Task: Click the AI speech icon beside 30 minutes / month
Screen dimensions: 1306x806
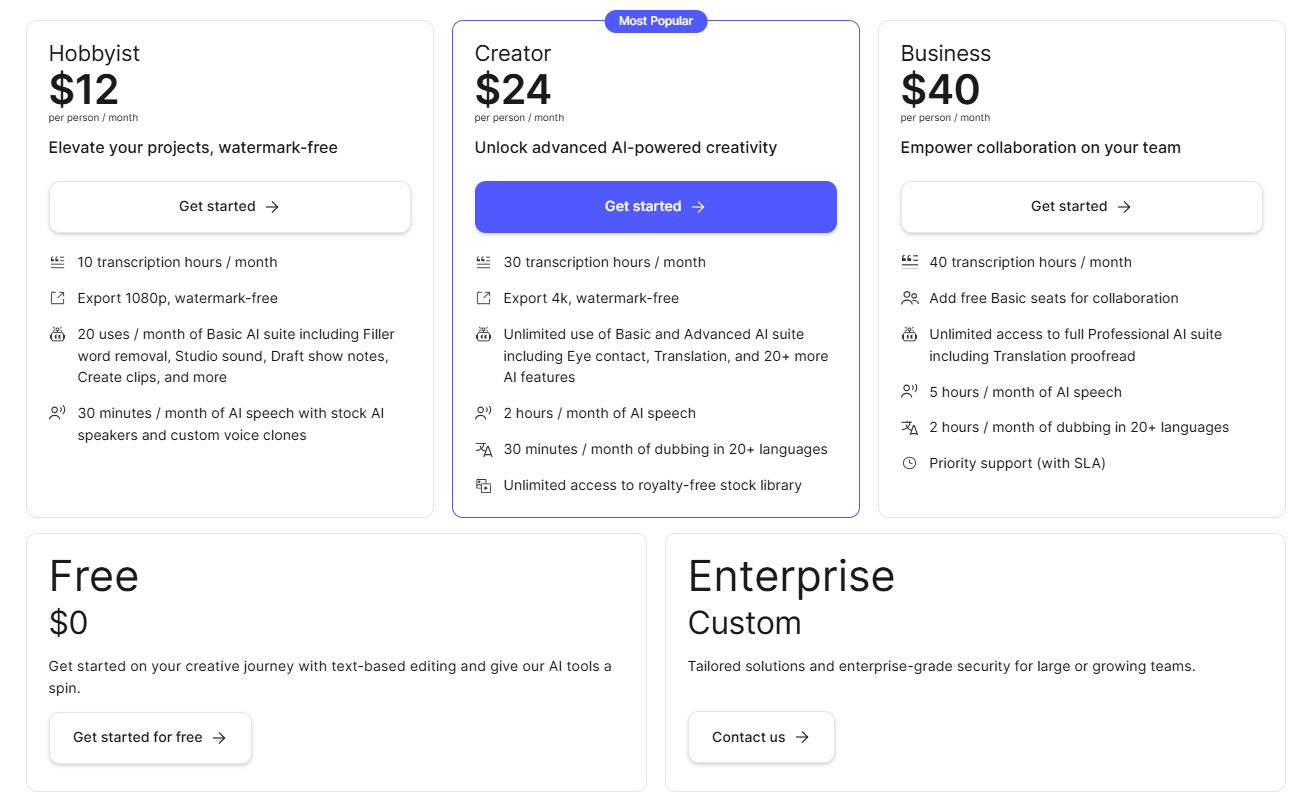Action: (57, 413)
